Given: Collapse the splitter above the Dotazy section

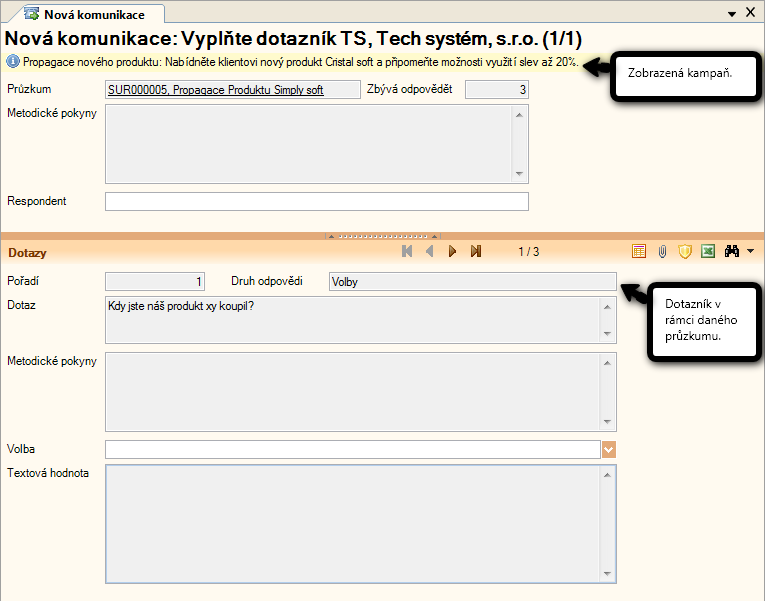Looking at the screenshot, I should (382, 236).
